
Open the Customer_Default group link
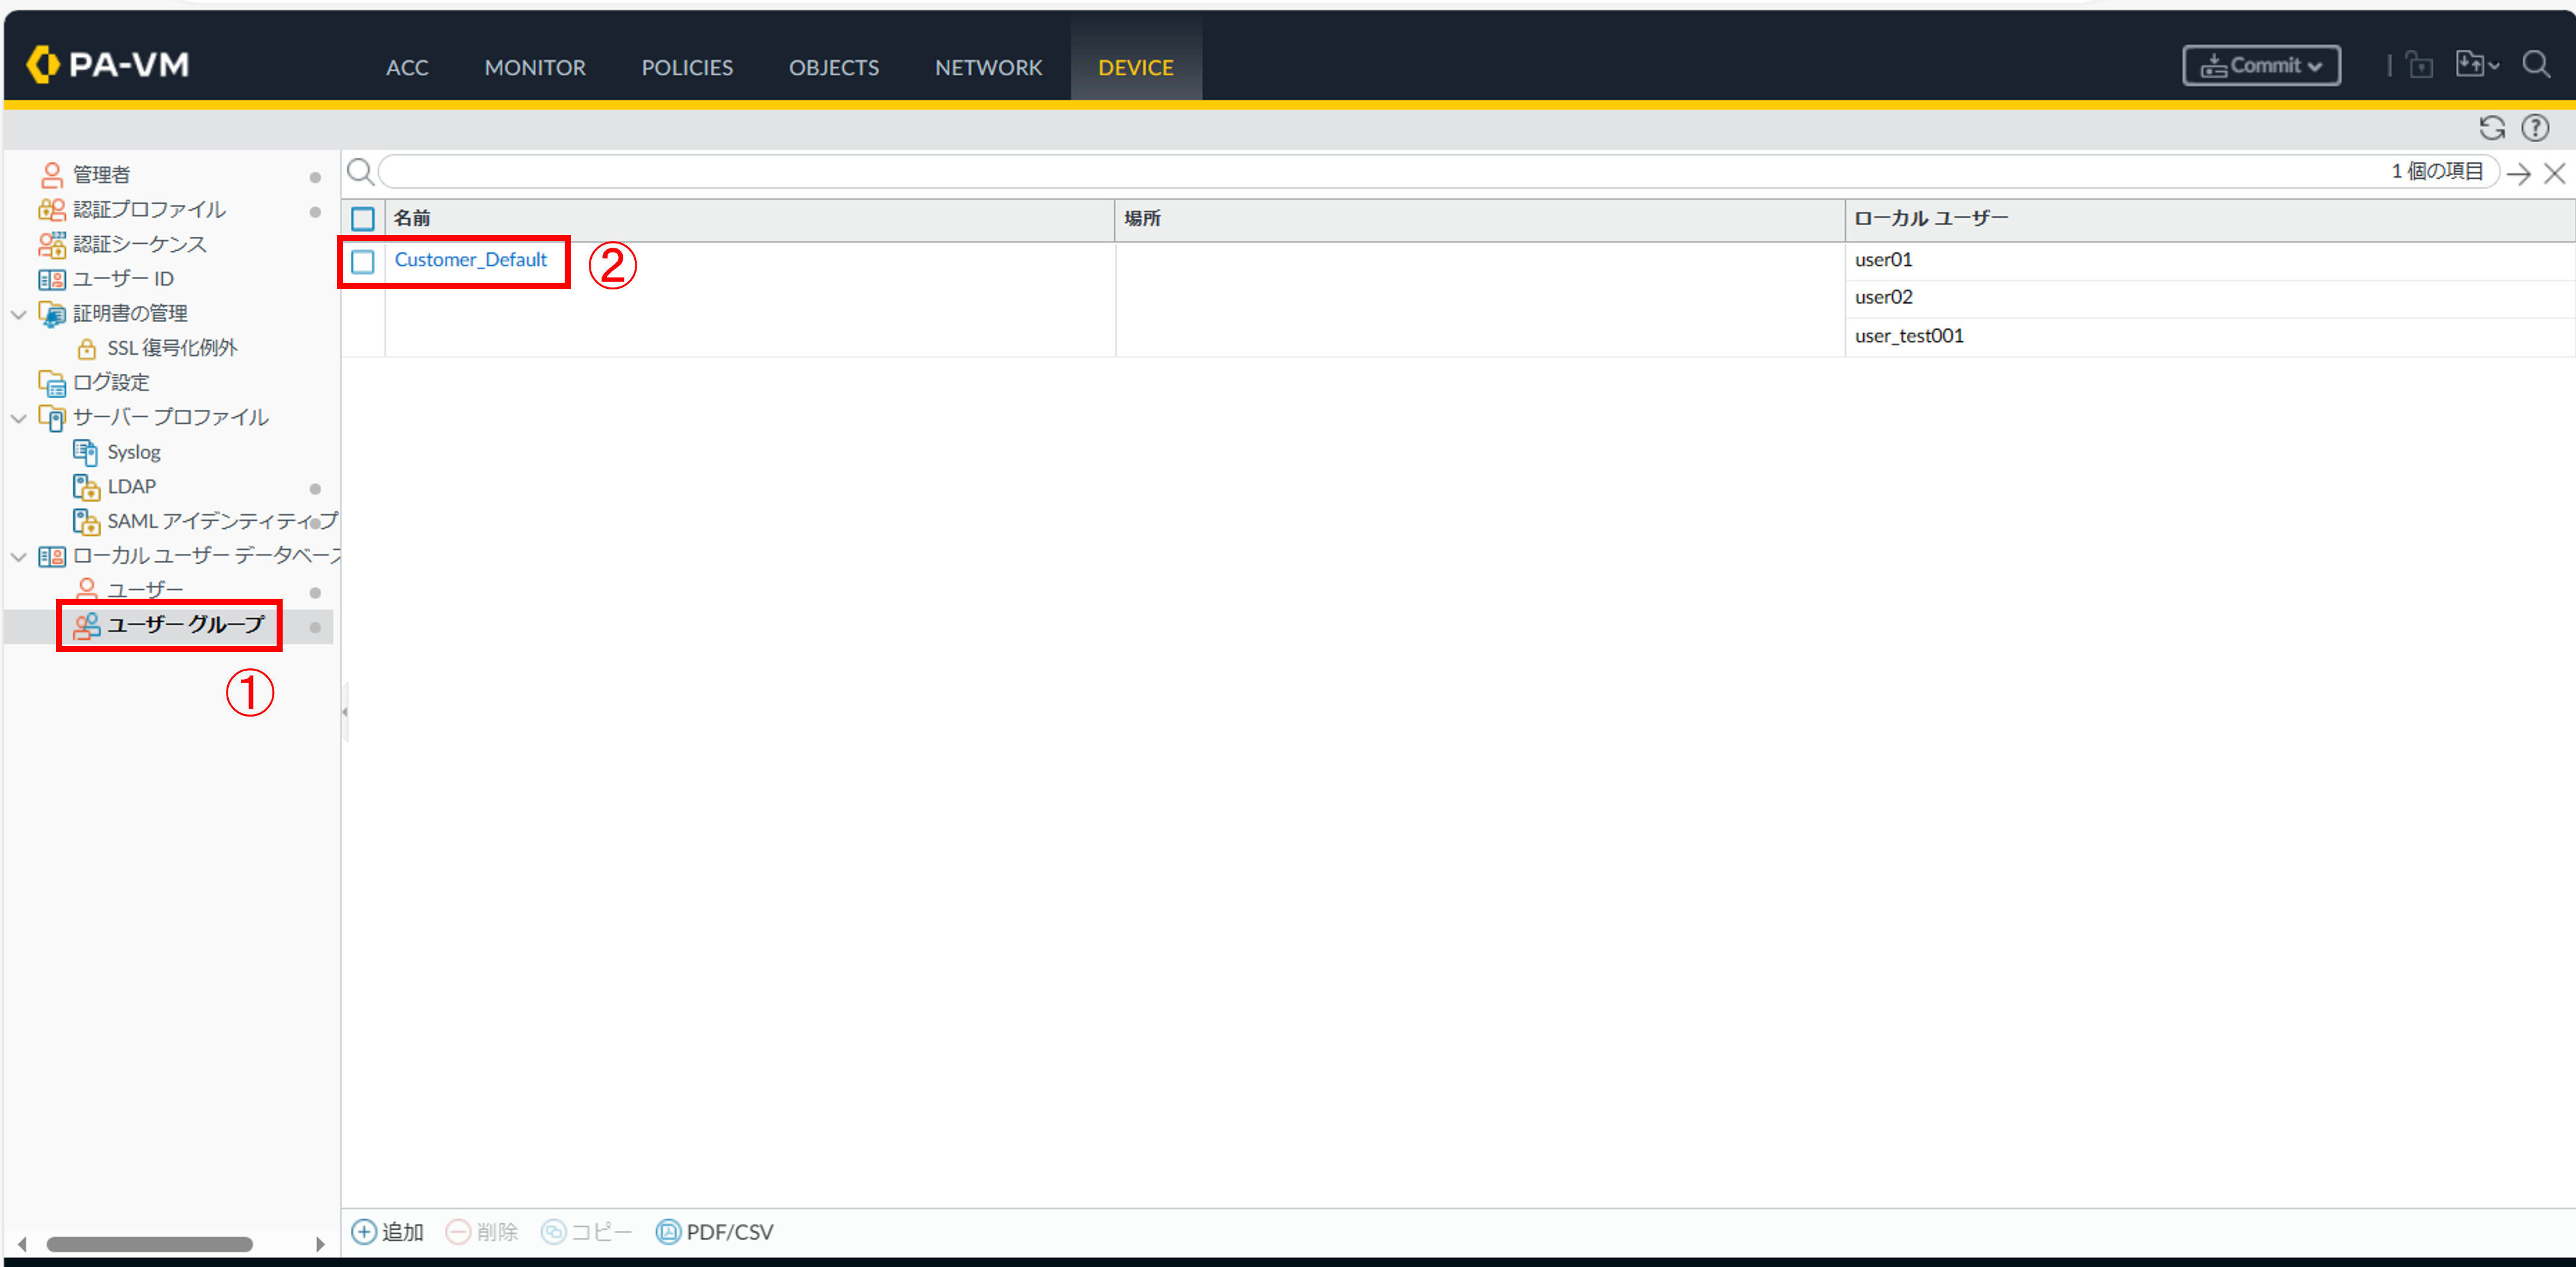(x=470, y=260)
